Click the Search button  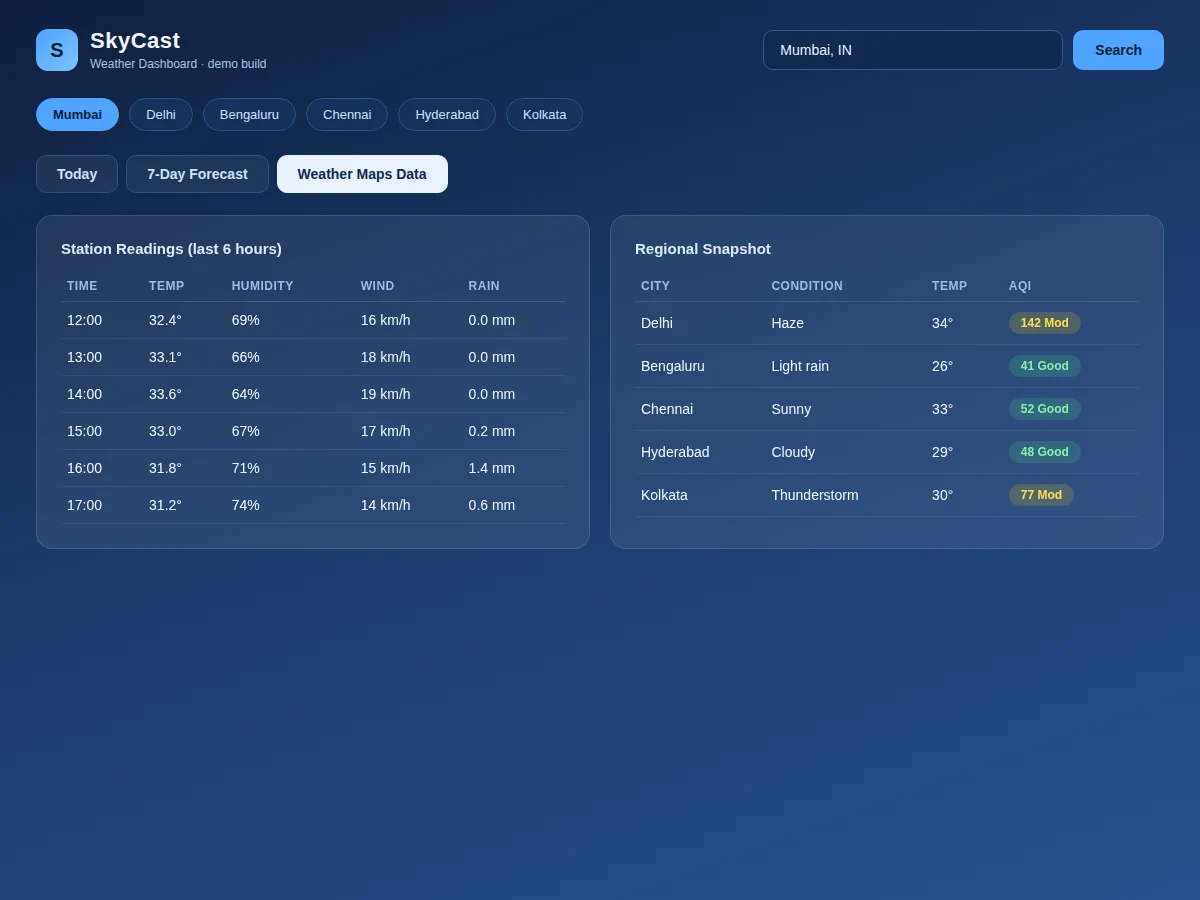(x=1118, y=50)
